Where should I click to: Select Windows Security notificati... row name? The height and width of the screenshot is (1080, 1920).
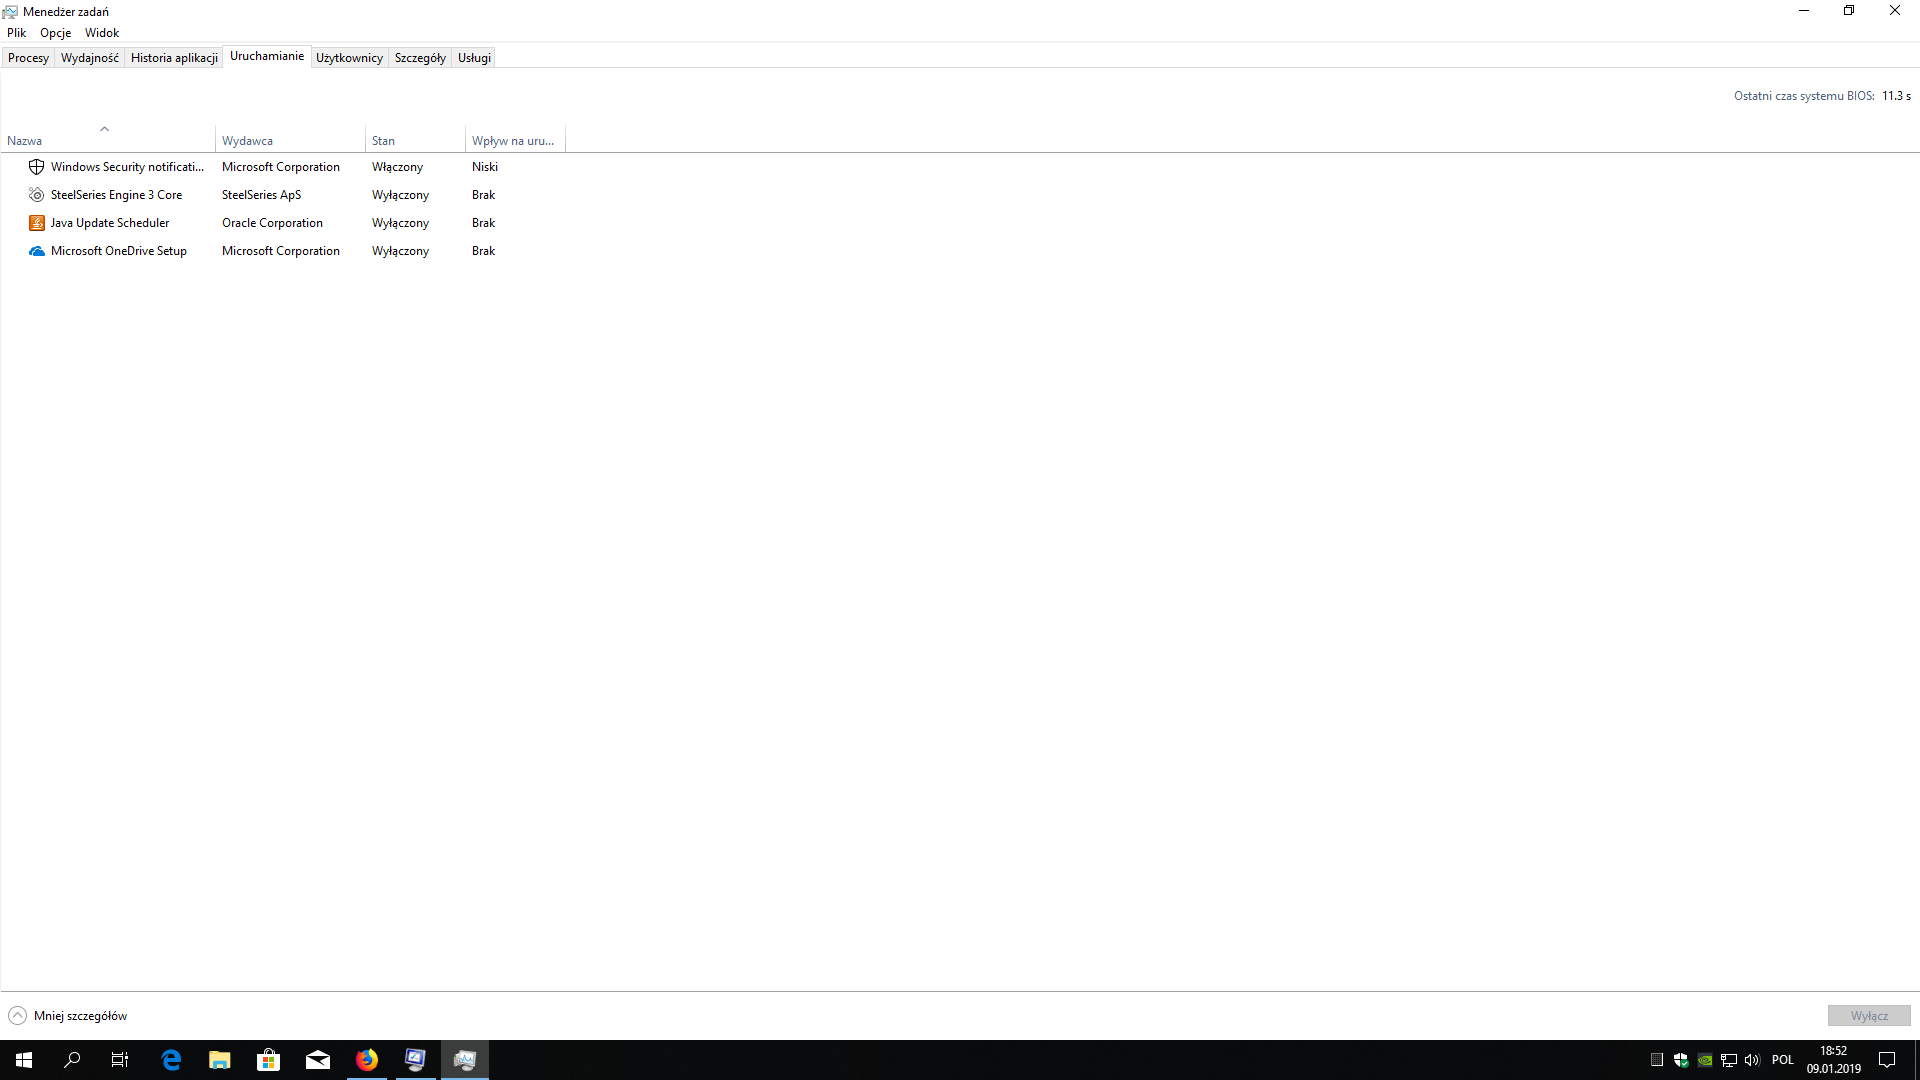point(127,167)
